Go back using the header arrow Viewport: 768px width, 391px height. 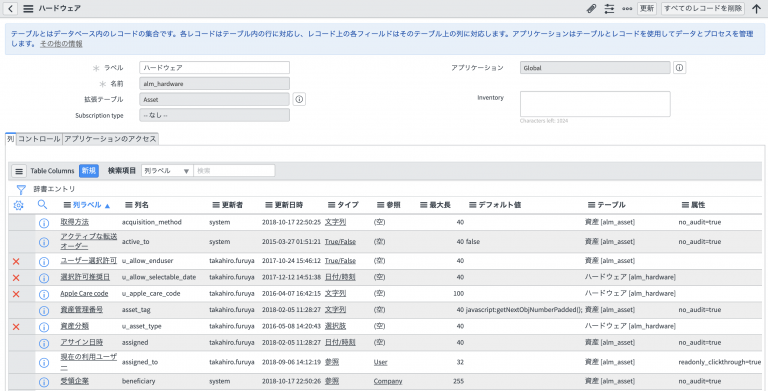pos(10,8)
